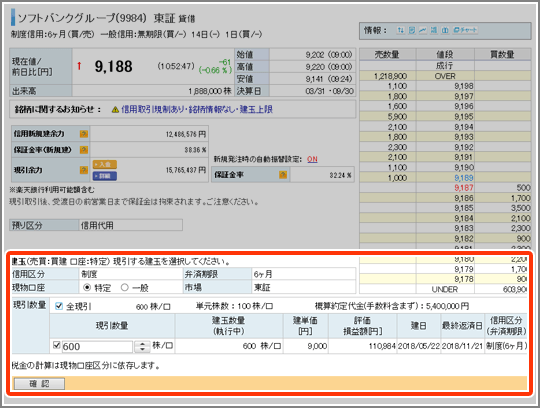Click the 弁済期限 value 6ヶ月

coord(263,274)
